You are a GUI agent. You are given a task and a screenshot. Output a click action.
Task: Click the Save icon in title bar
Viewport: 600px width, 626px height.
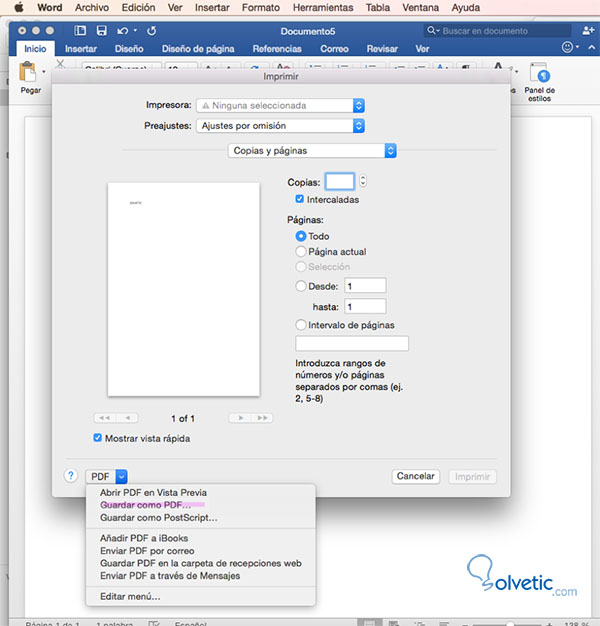tap(102, 31)
